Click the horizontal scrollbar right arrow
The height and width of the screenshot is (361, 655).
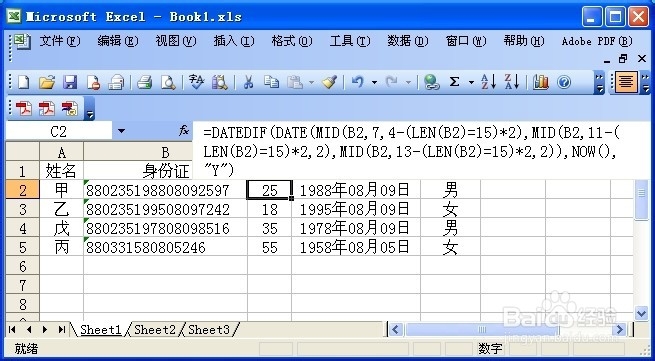pyautogui.click(x=620, y=330)
